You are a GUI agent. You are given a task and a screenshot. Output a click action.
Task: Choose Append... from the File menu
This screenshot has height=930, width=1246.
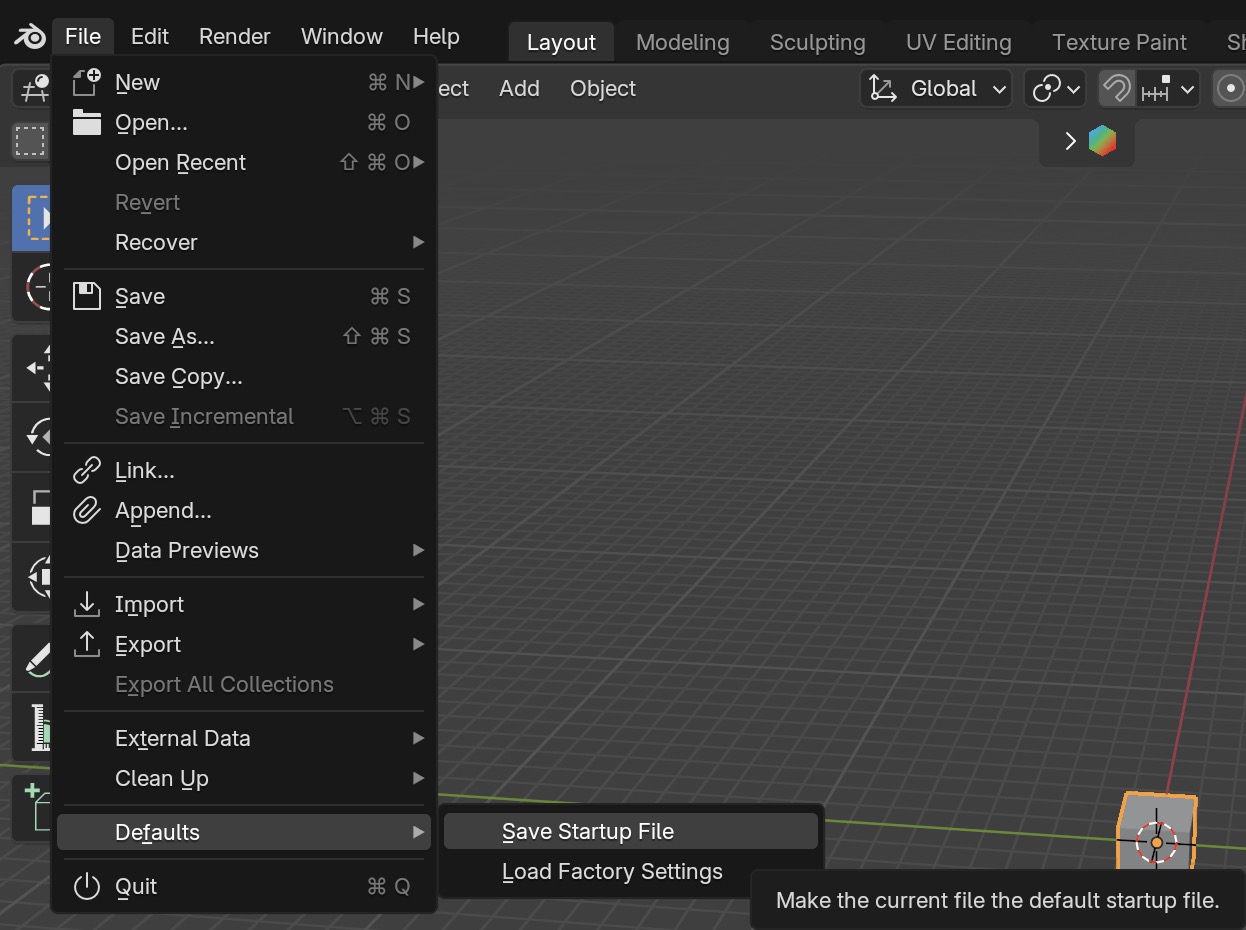coord(244,511)
